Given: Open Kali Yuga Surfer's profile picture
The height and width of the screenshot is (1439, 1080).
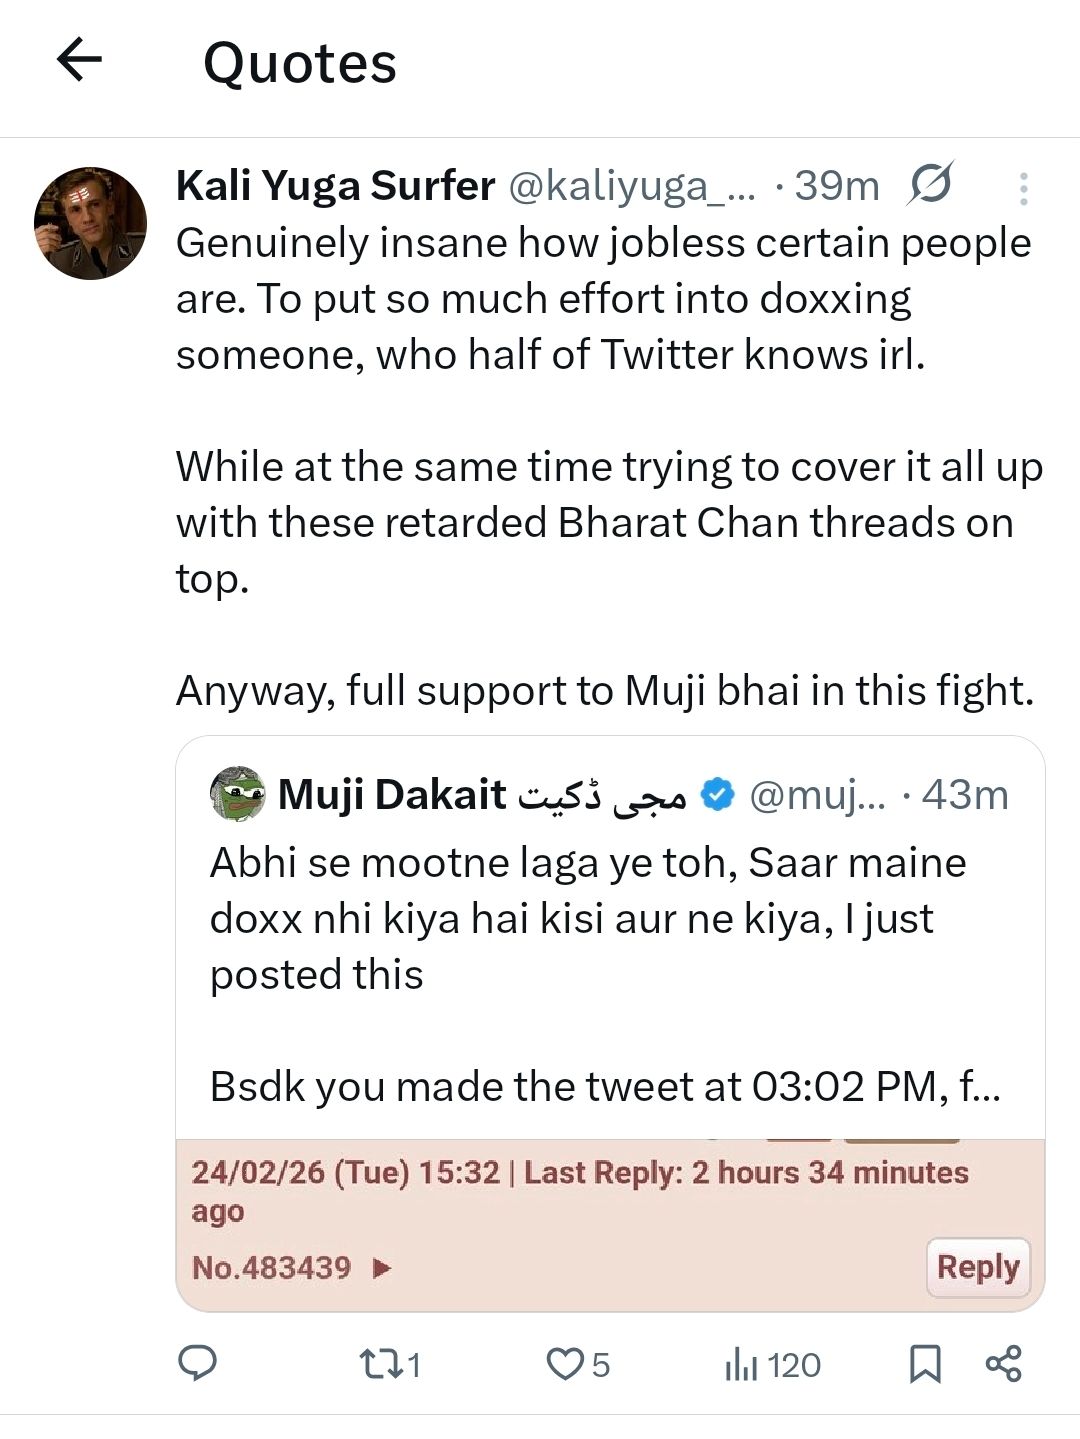Looking at the screenshot, I should tap(90, 223).
